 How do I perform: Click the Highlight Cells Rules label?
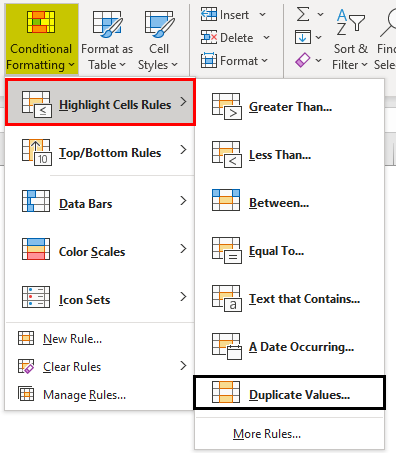click(115, 105)
